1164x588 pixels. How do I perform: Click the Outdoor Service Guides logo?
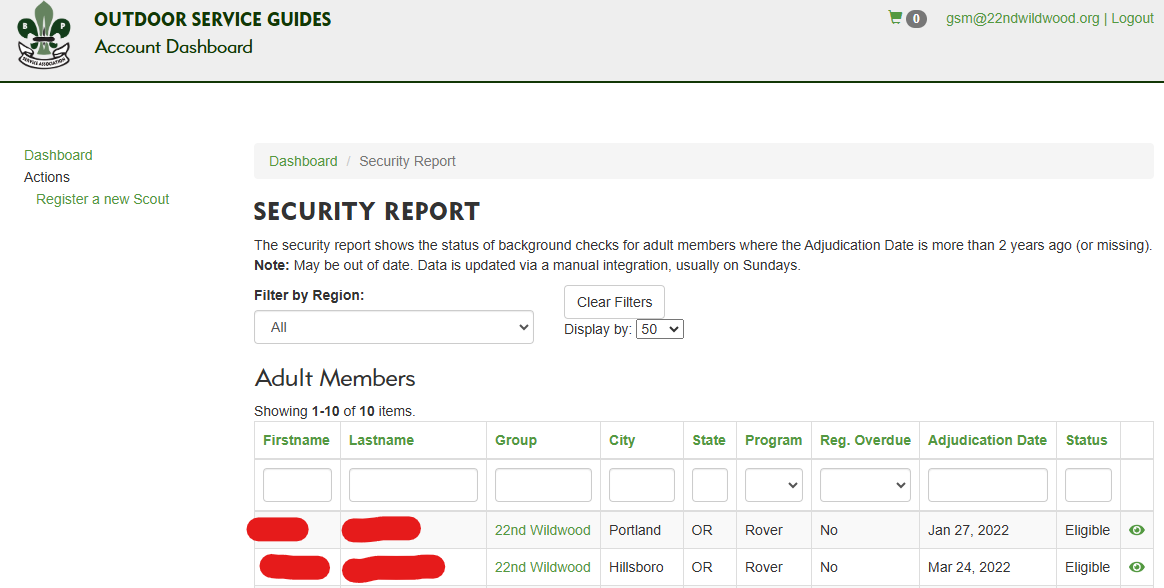point(44,35)
